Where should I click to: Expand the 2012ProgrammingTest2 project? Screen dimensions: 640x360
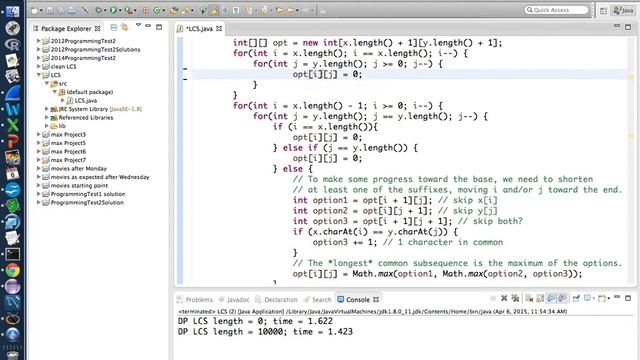[38, 41]
